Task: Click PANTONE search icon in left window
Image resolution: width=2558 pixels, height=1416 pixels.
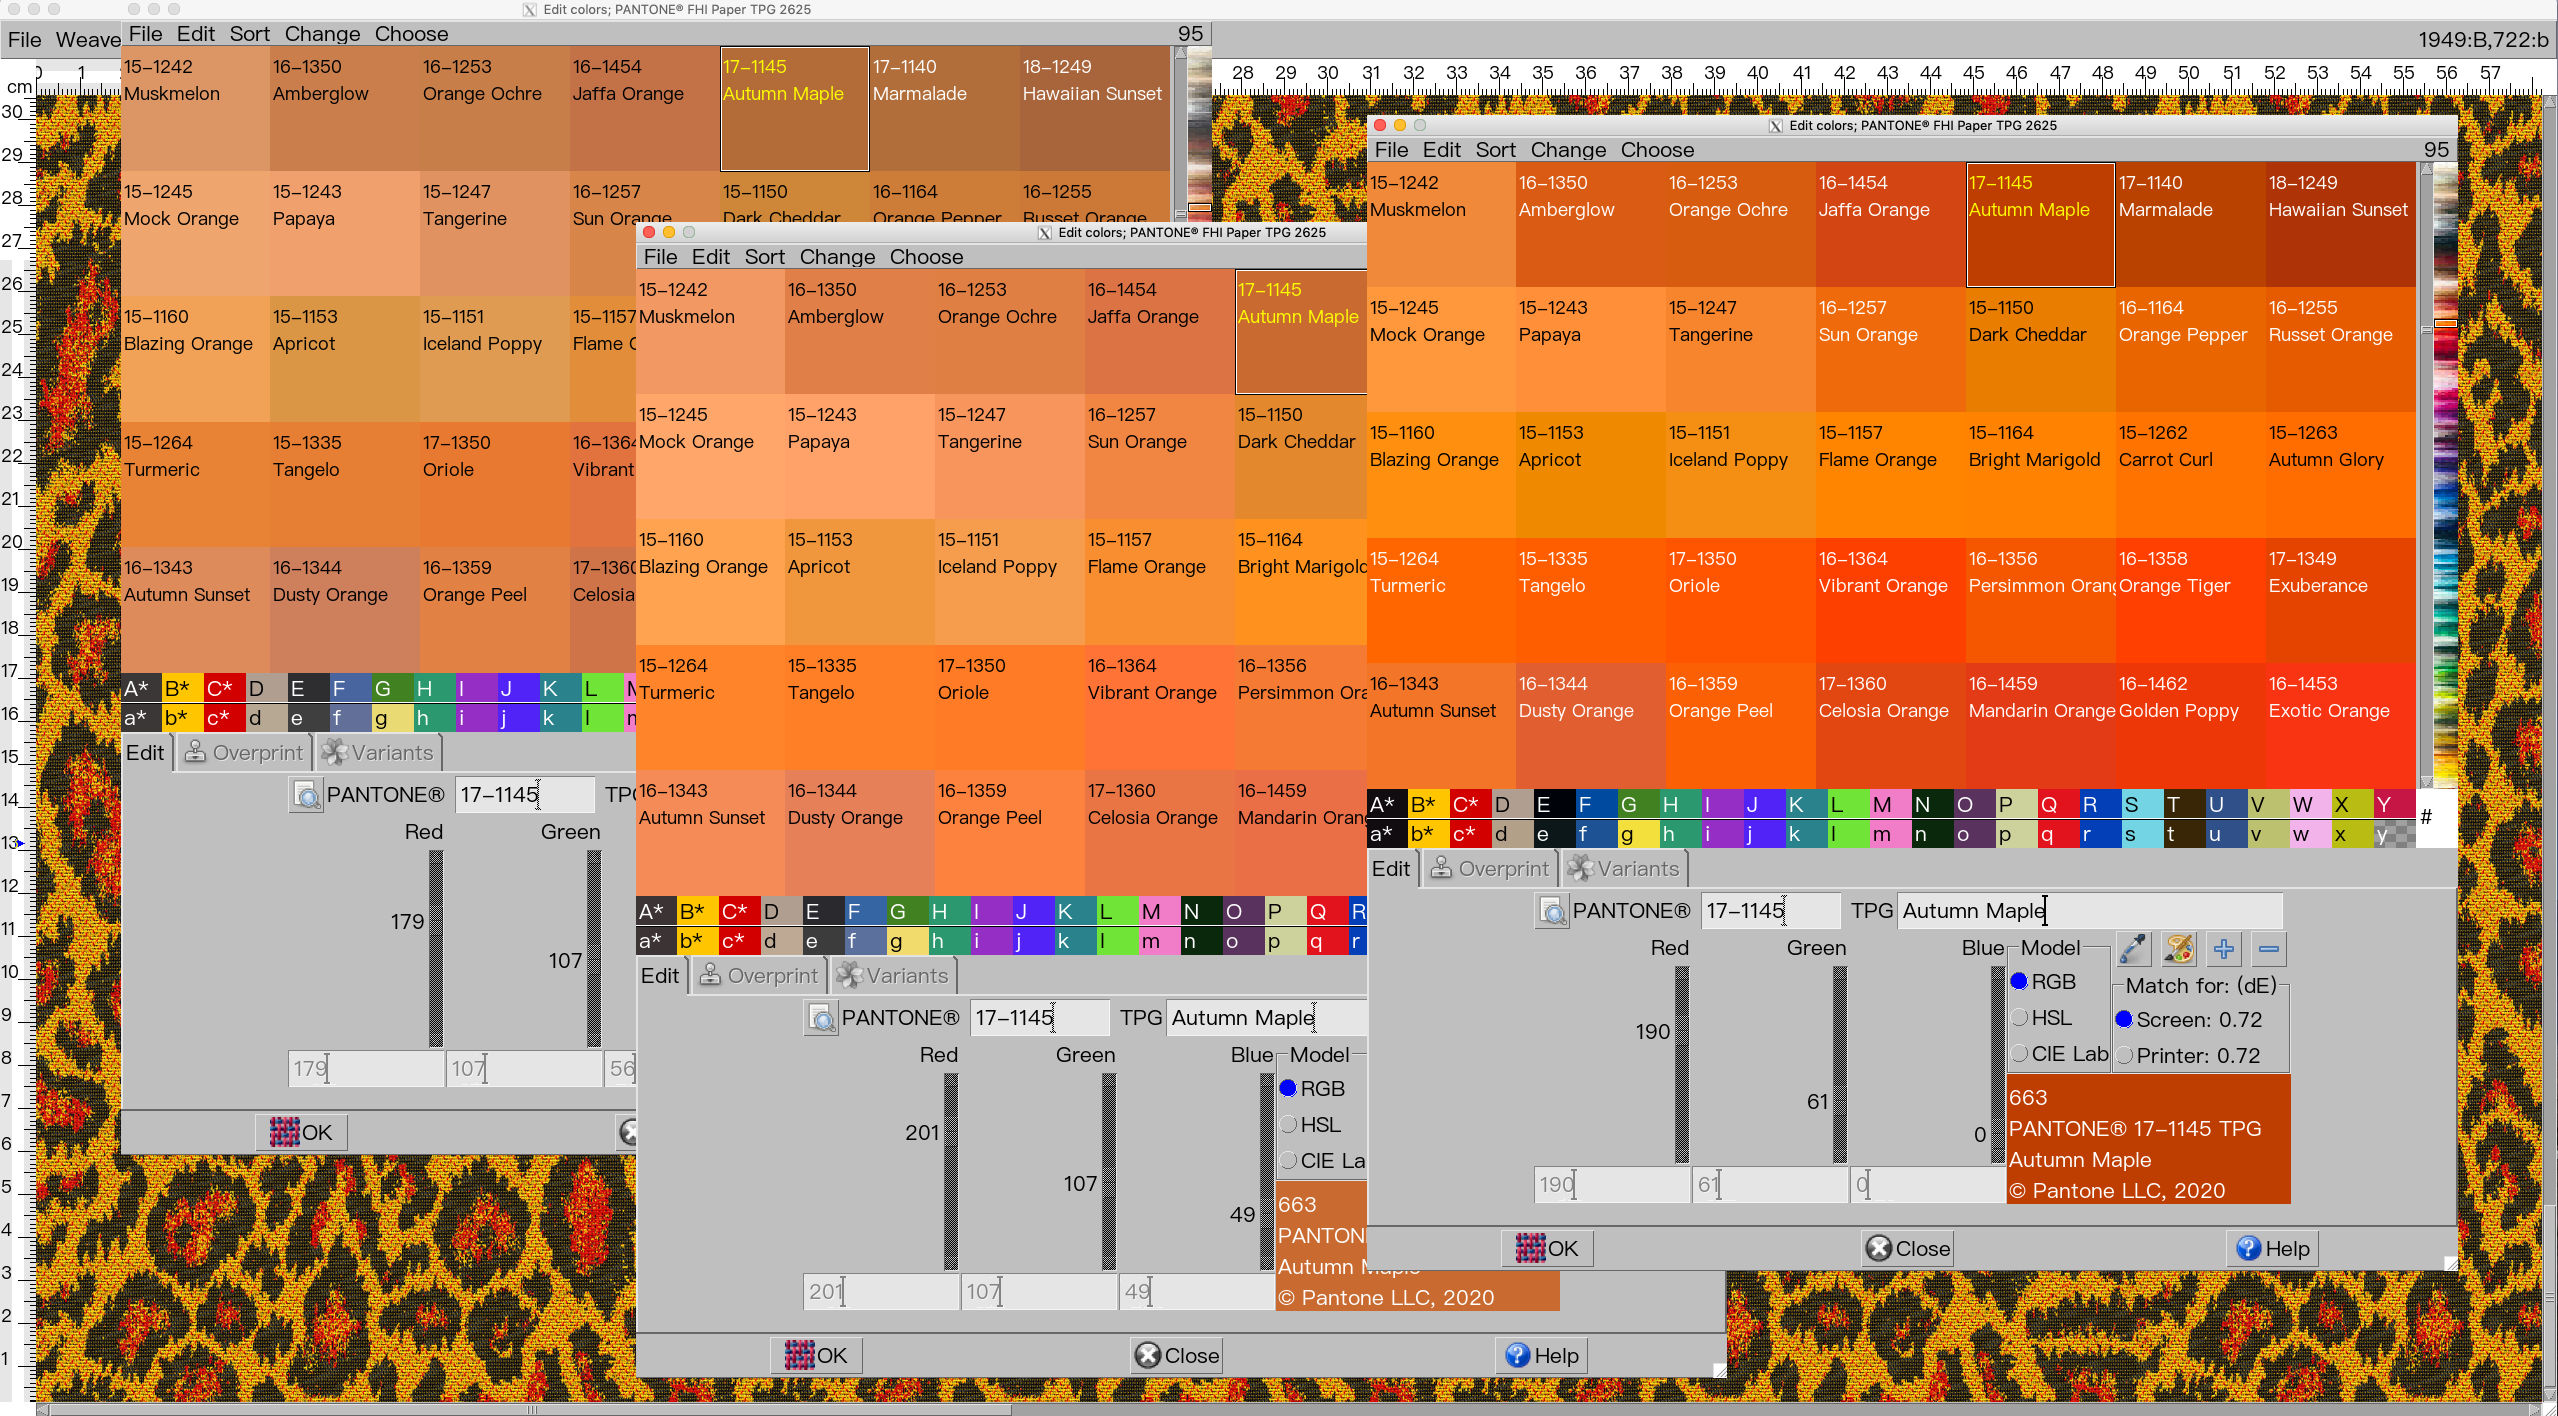Action: [306, 795]
